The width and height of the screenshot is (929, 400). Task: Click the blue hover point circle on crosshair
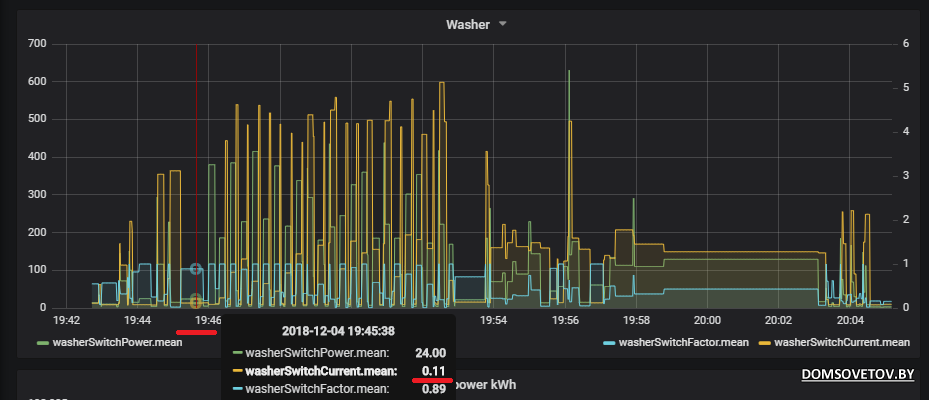tap(196, 269)
